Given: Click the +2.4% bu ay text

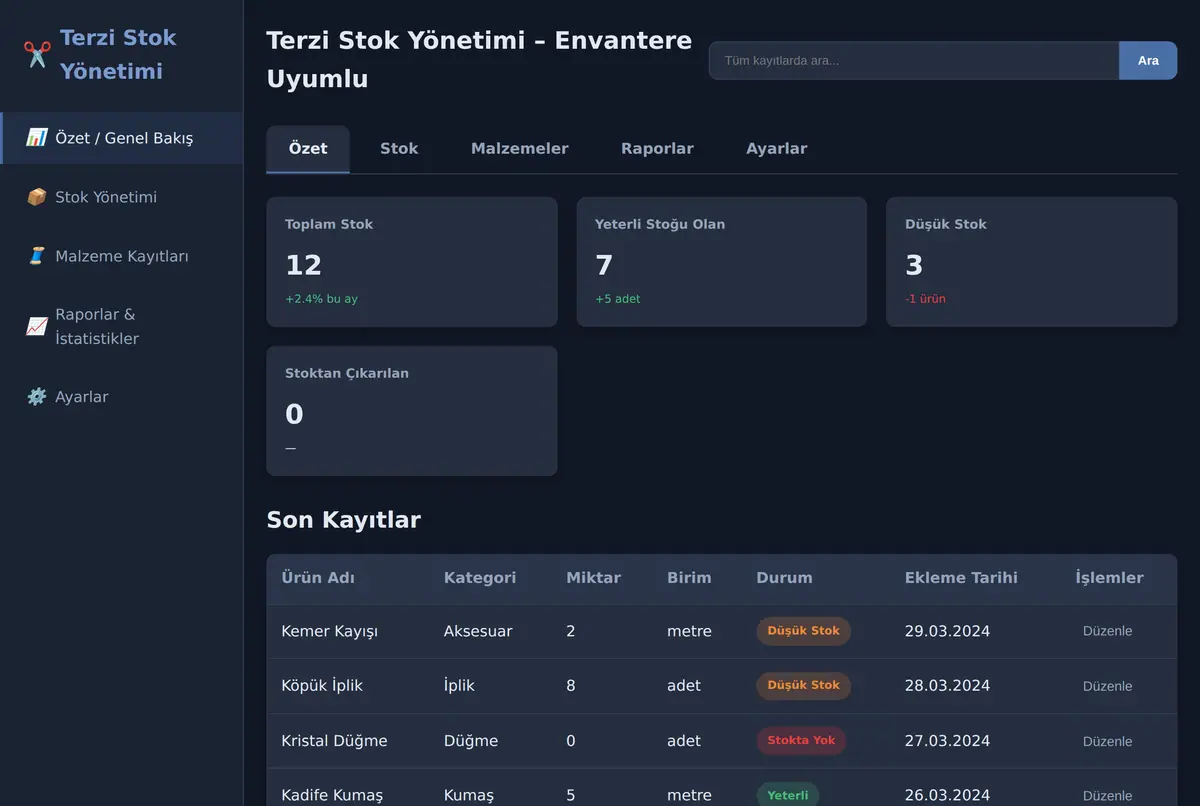Looking at the screenshot, I should click(x=321, y=299).
